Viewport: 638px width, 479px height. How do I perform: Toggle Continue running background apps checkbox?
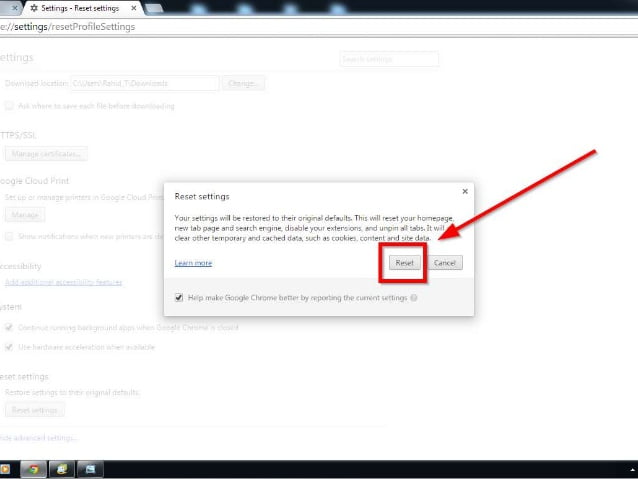(x=9, y=327)
